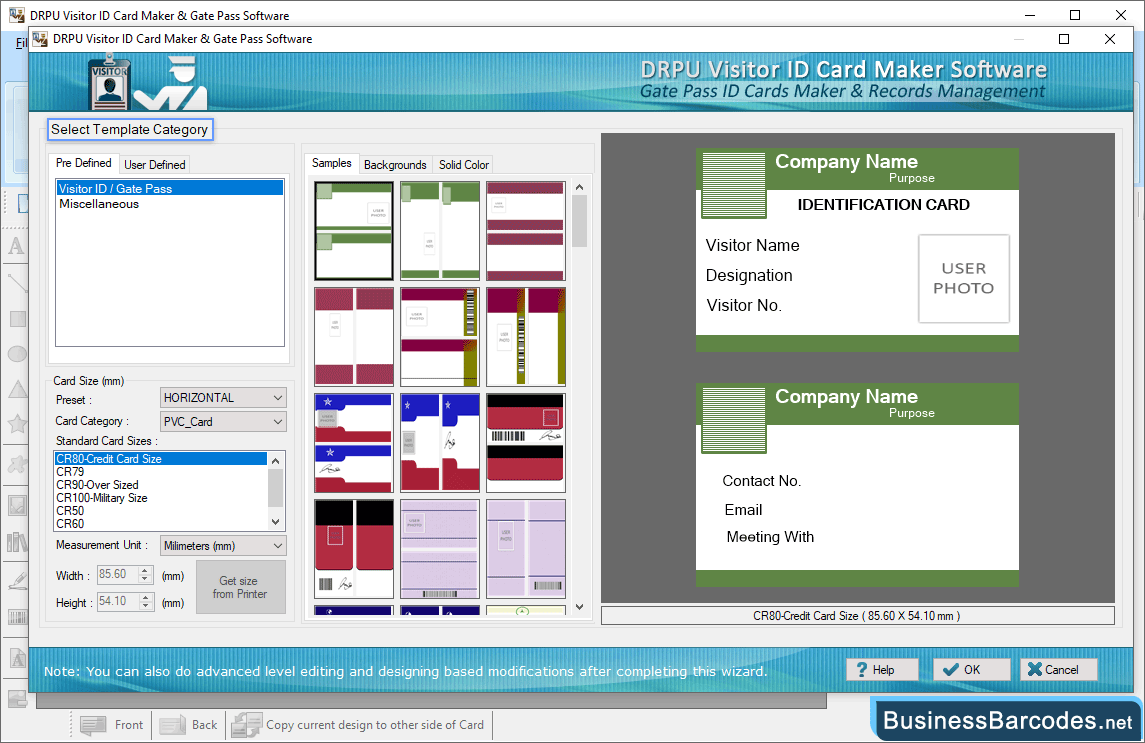
Task: Choose lavender horizontal sample template
Action: click(440, 549)
